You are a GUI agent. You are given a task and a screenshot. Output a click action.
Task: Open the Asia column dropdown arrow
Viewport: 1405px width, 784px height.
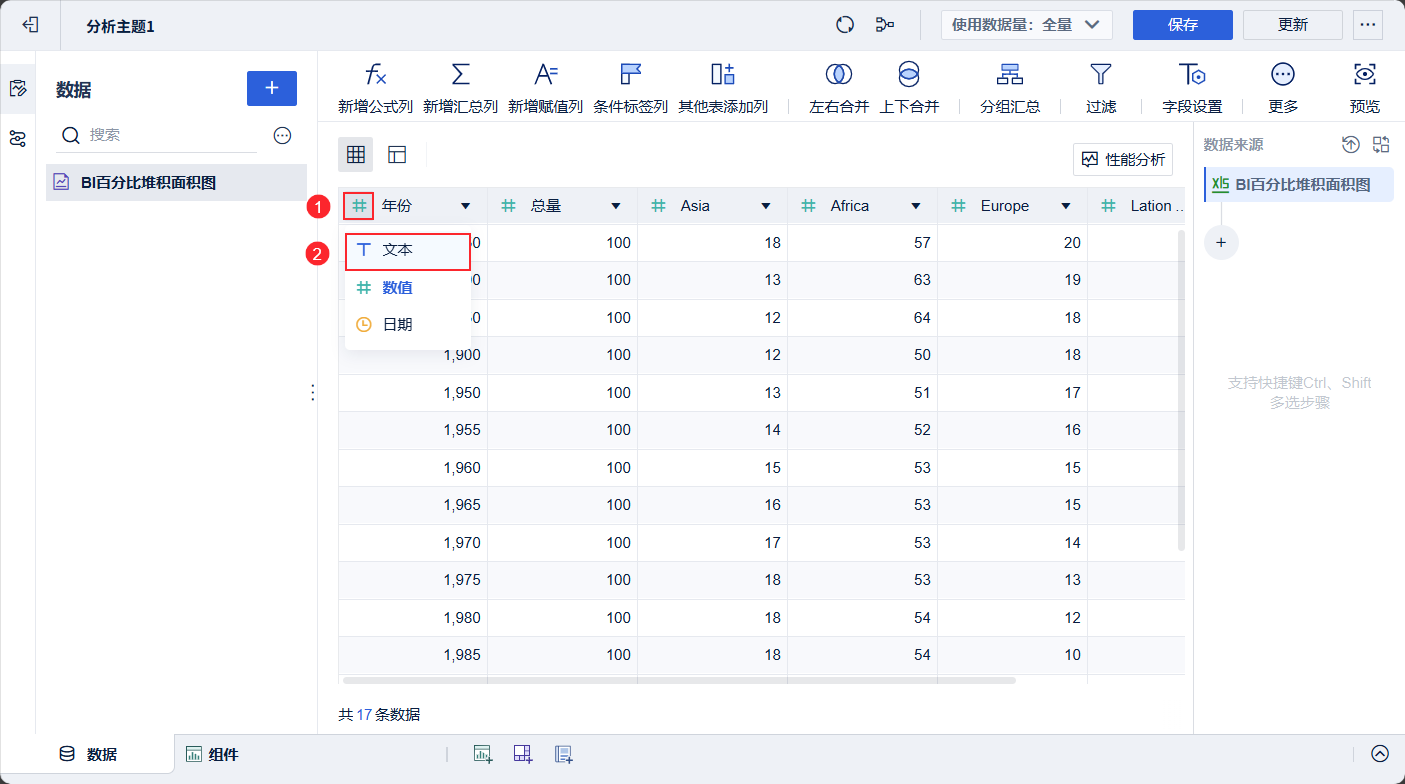(765, 206)
